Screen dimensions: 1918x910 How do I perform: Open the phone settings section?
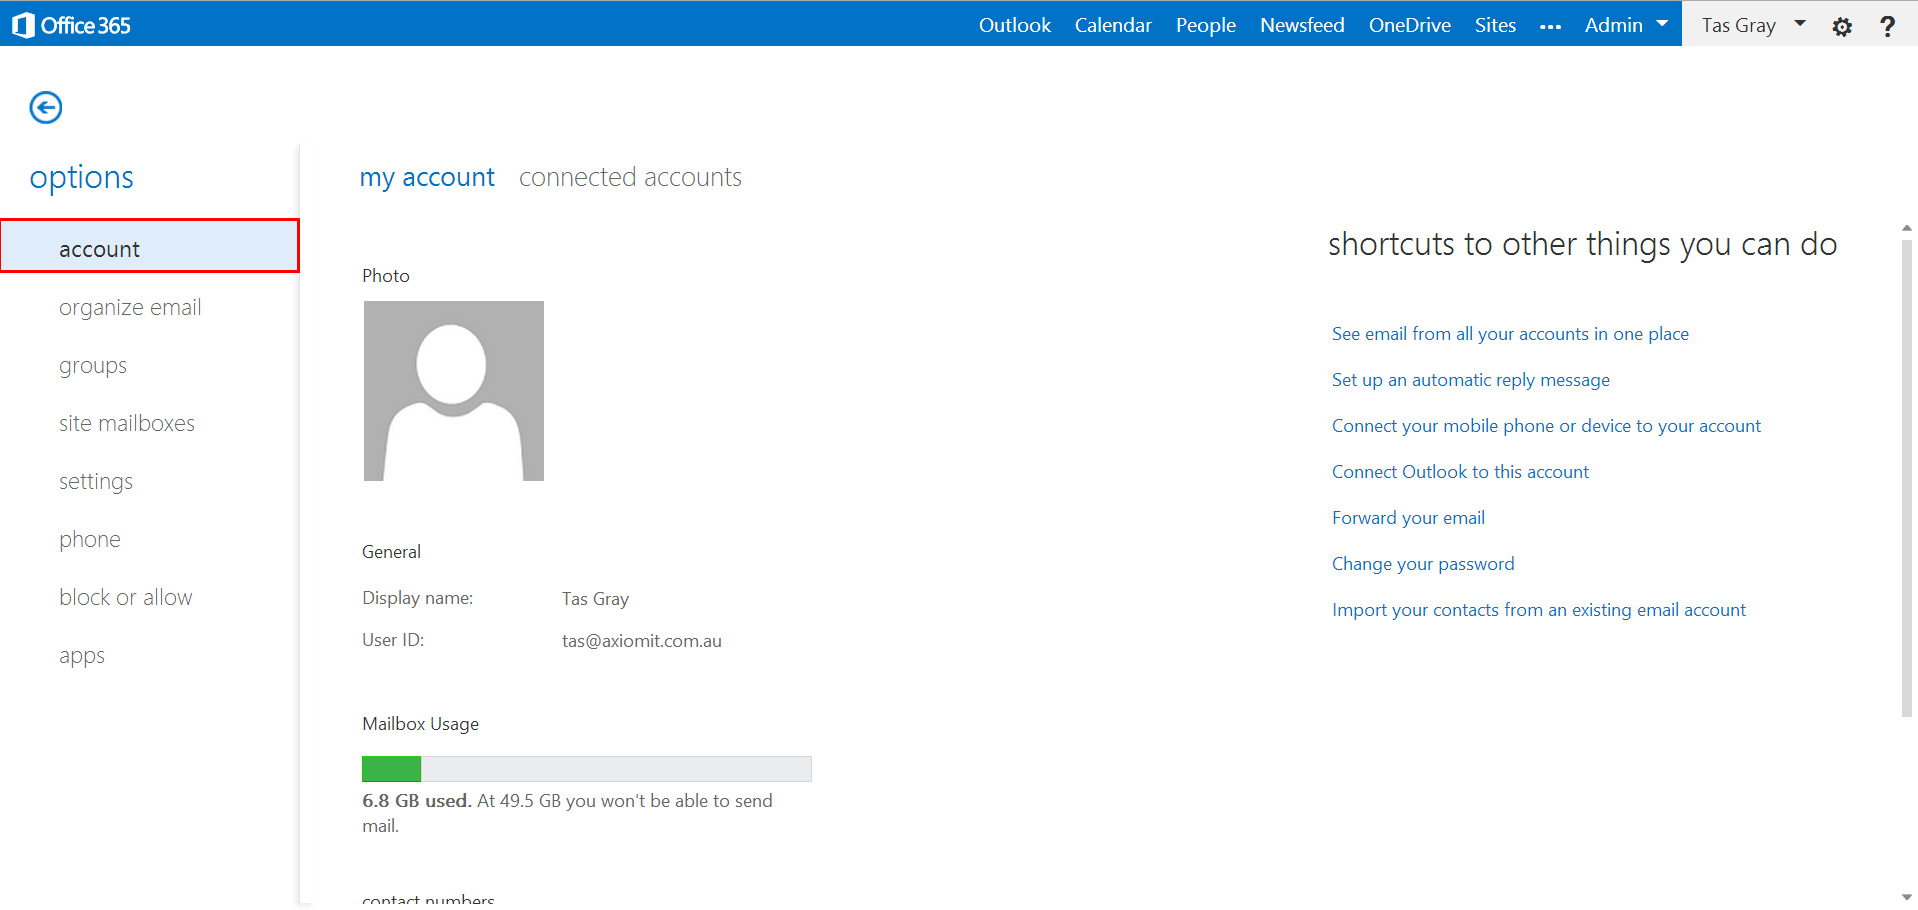click(x=90, y=539)
